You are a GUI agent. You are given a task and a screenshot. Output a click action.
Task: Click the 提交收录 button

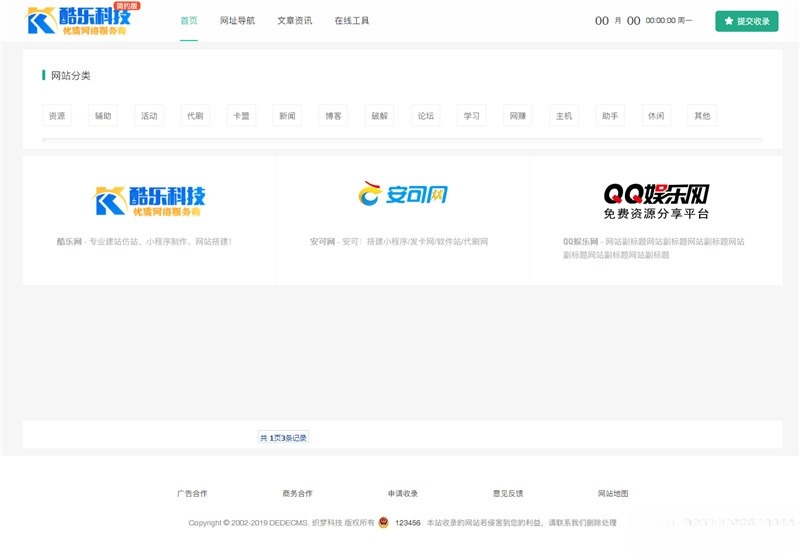click(746, 21)
